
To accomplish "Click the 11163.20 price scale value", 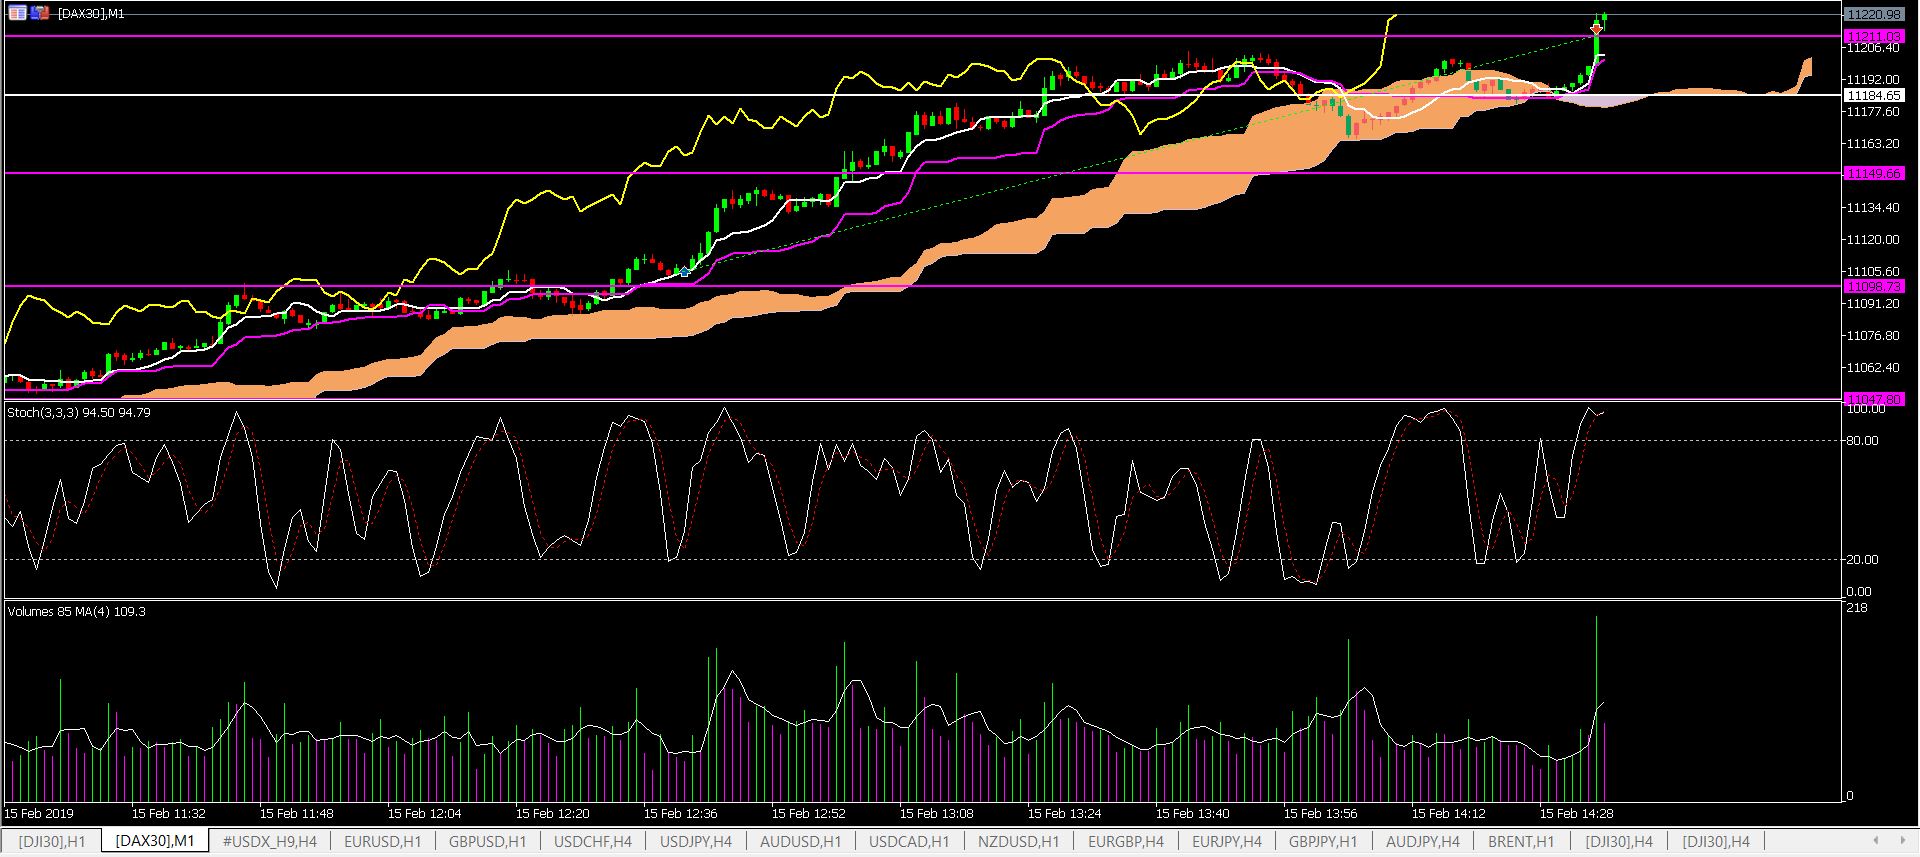I will click(1873, 144).
